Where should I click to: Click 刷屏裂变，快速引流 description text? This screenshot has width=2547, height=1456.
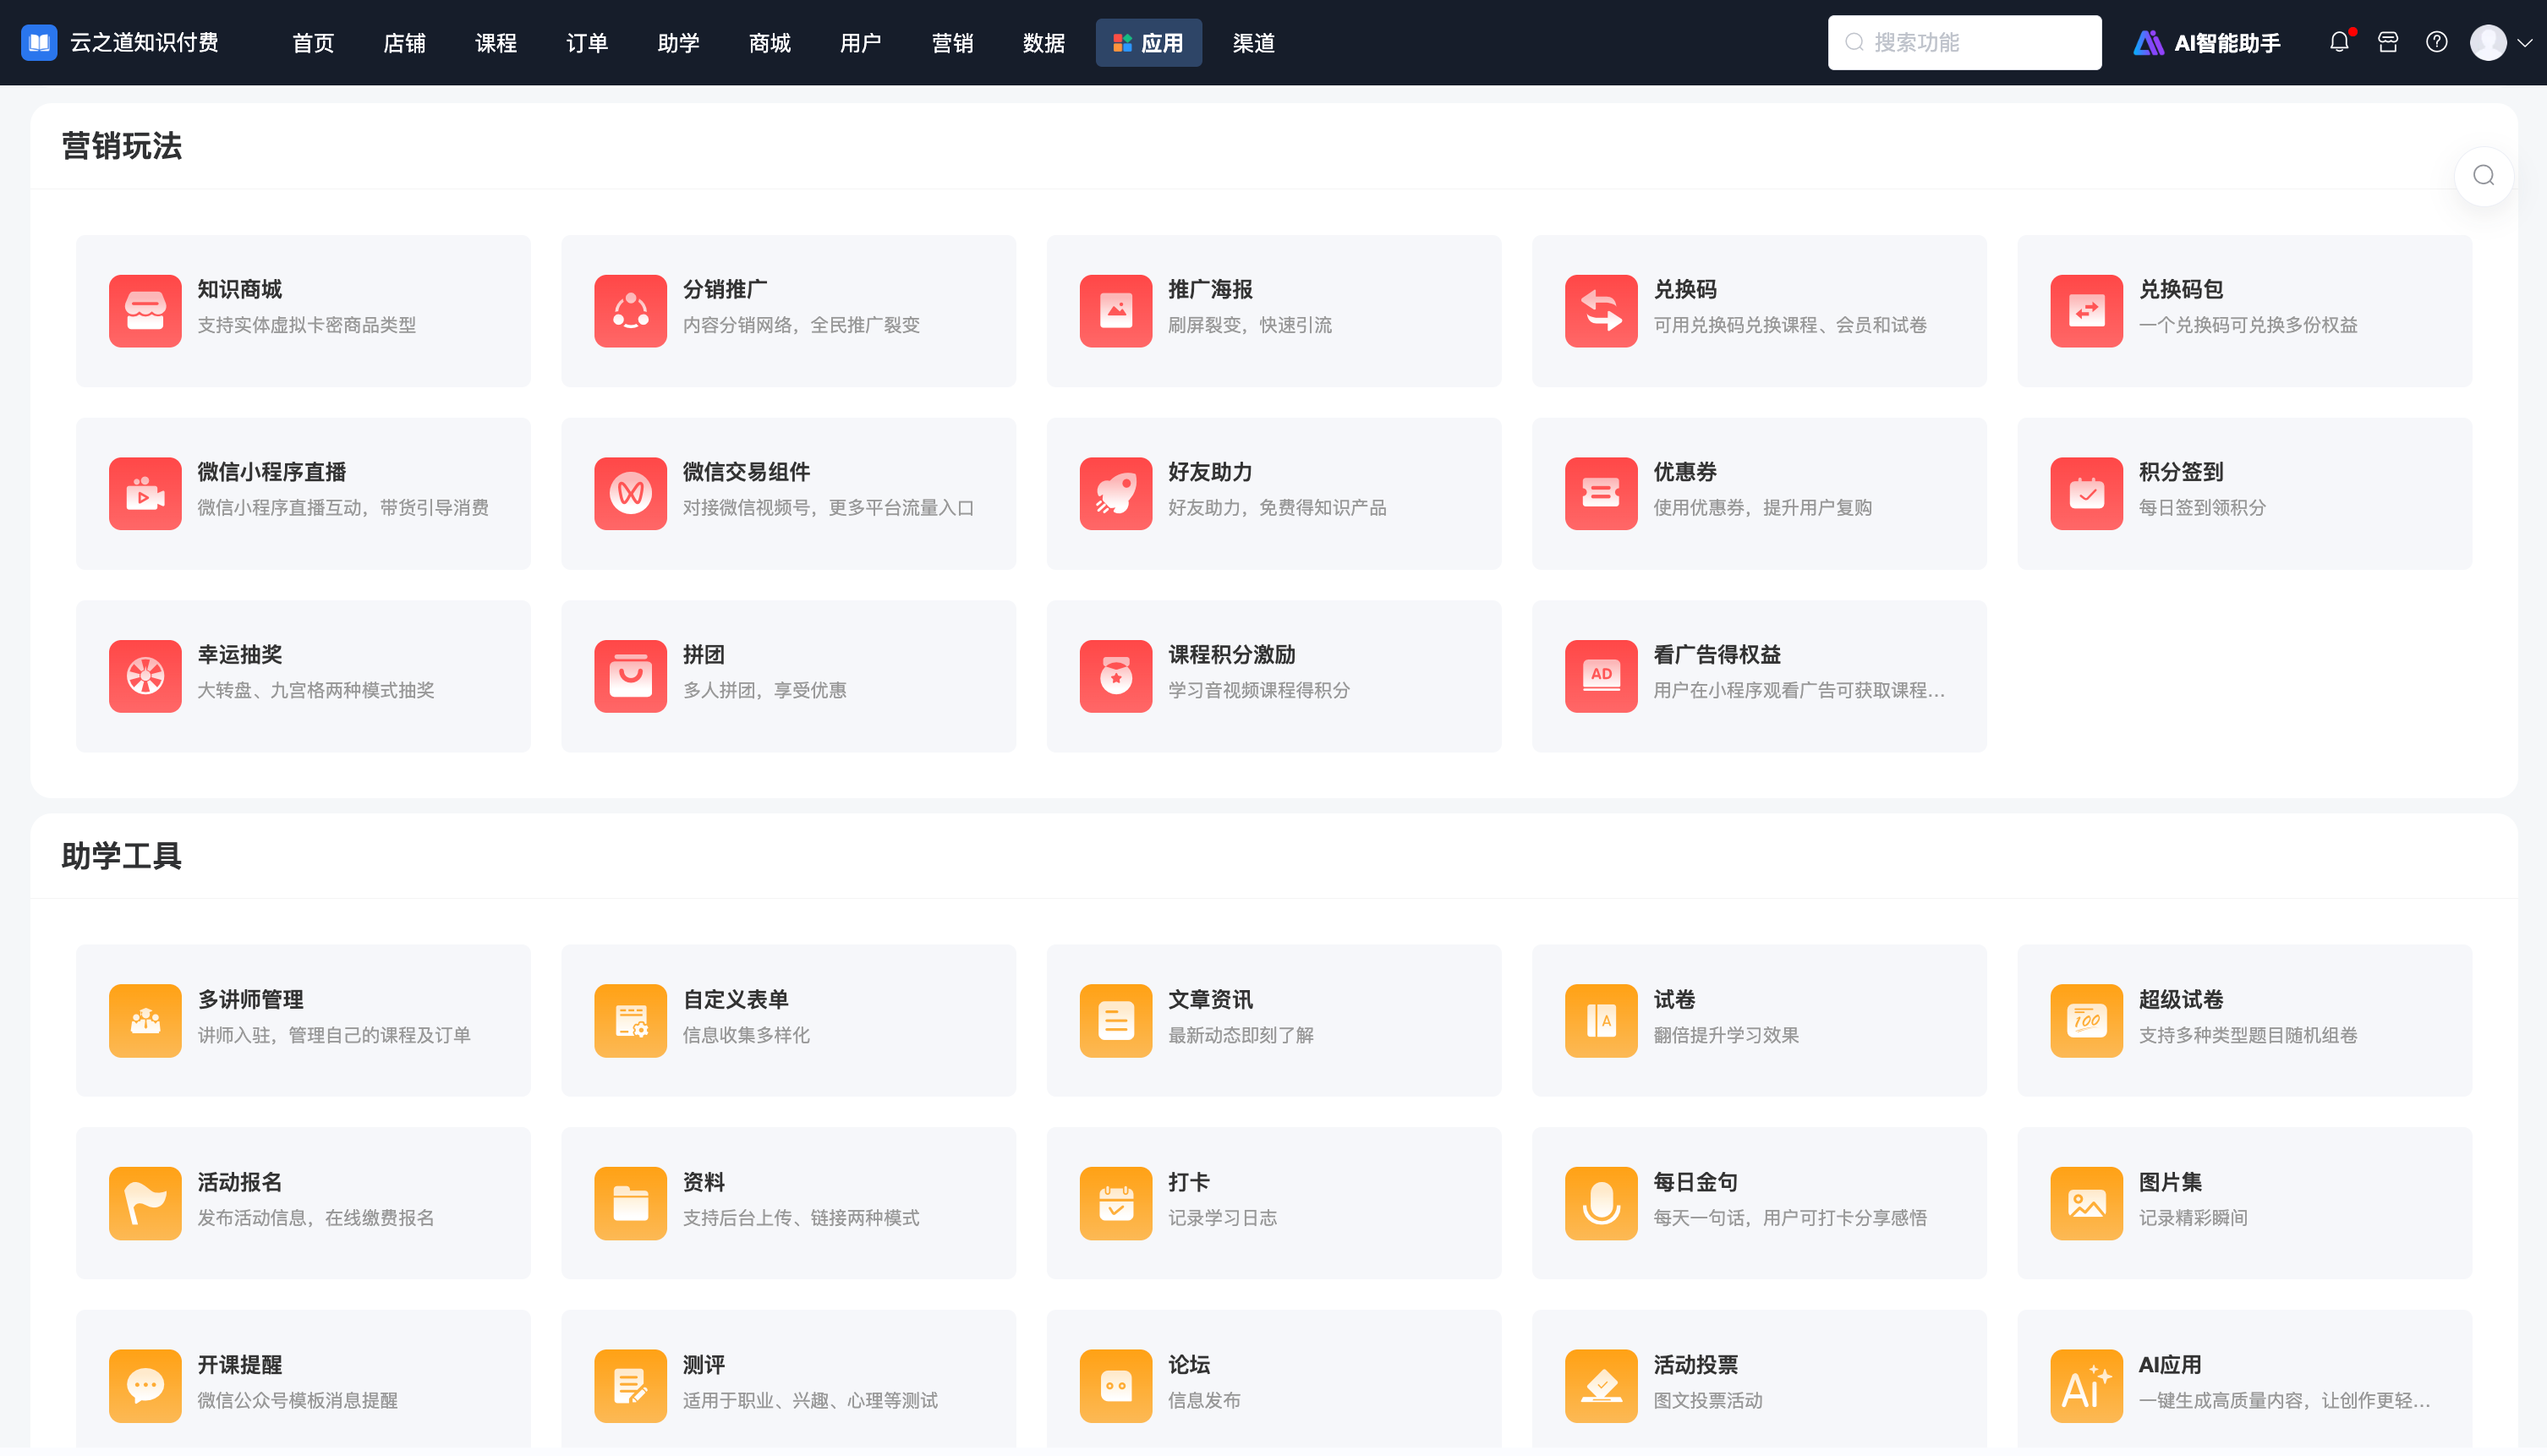pyautogui.click(x=1250, y=325)
